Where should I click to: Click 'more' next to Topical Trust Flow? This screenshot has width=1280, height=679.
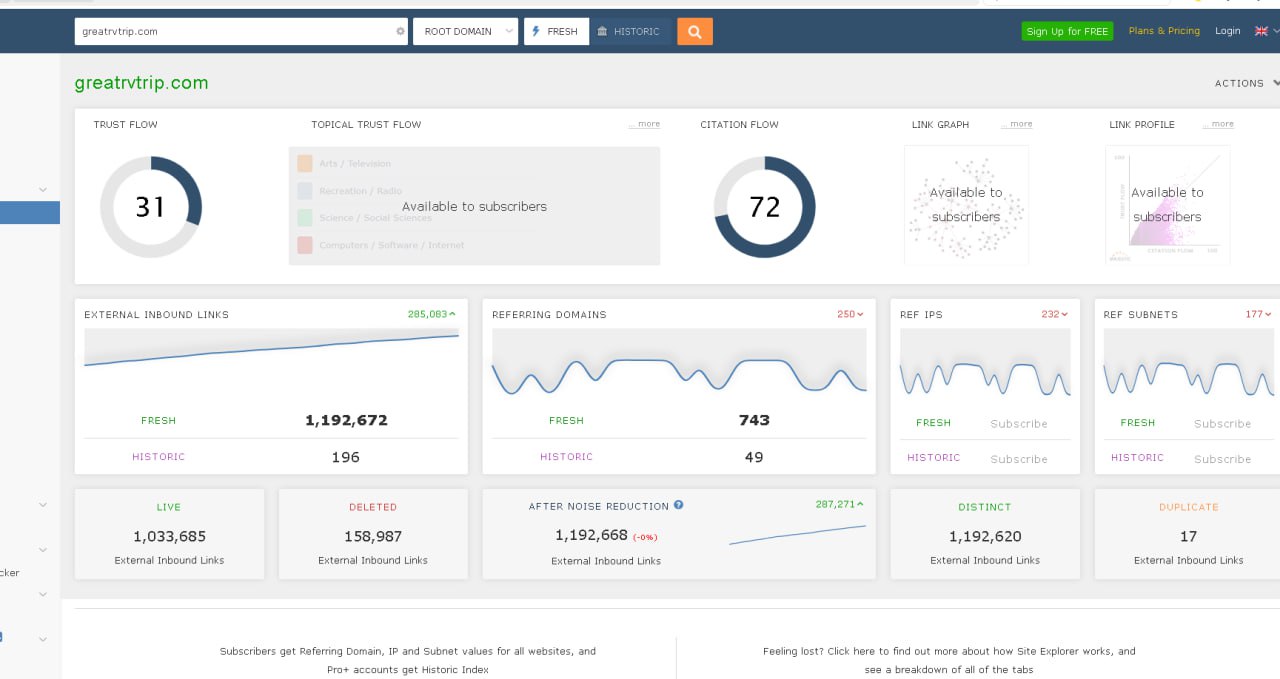[648, 124]
